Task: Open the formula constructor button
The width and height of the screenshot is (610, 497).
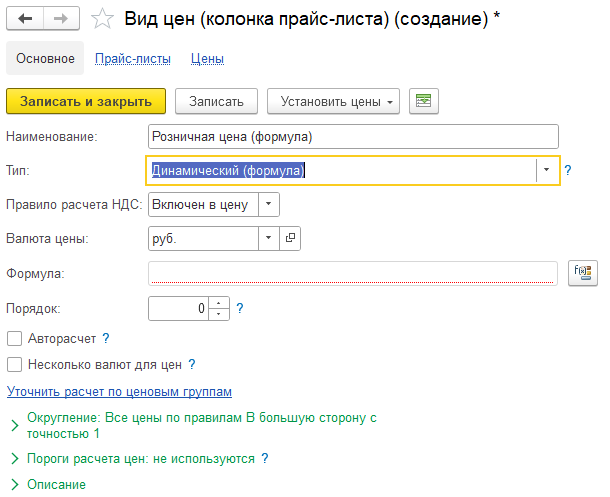Action: (581, 273)
